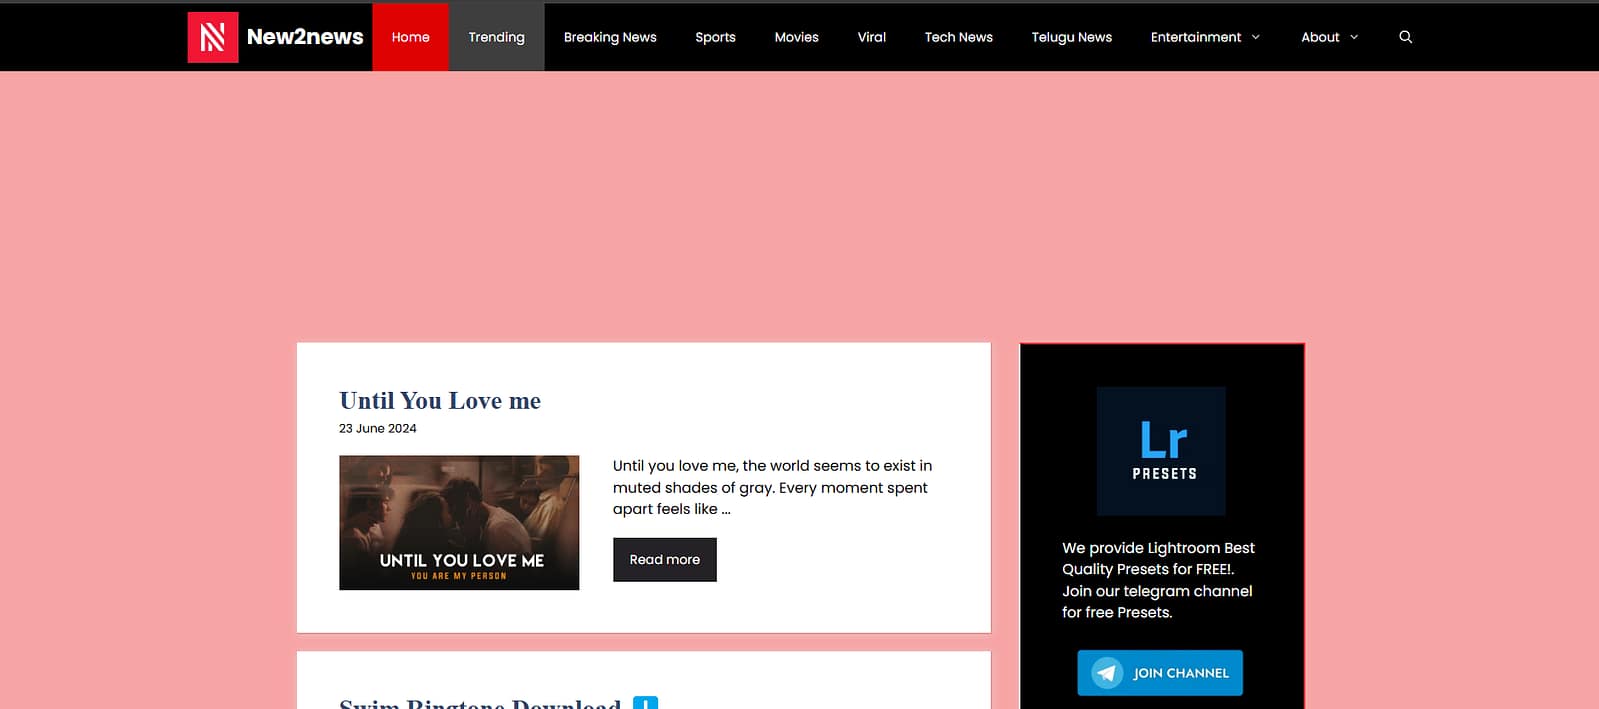Click the New2news site title

pos(305,37)
